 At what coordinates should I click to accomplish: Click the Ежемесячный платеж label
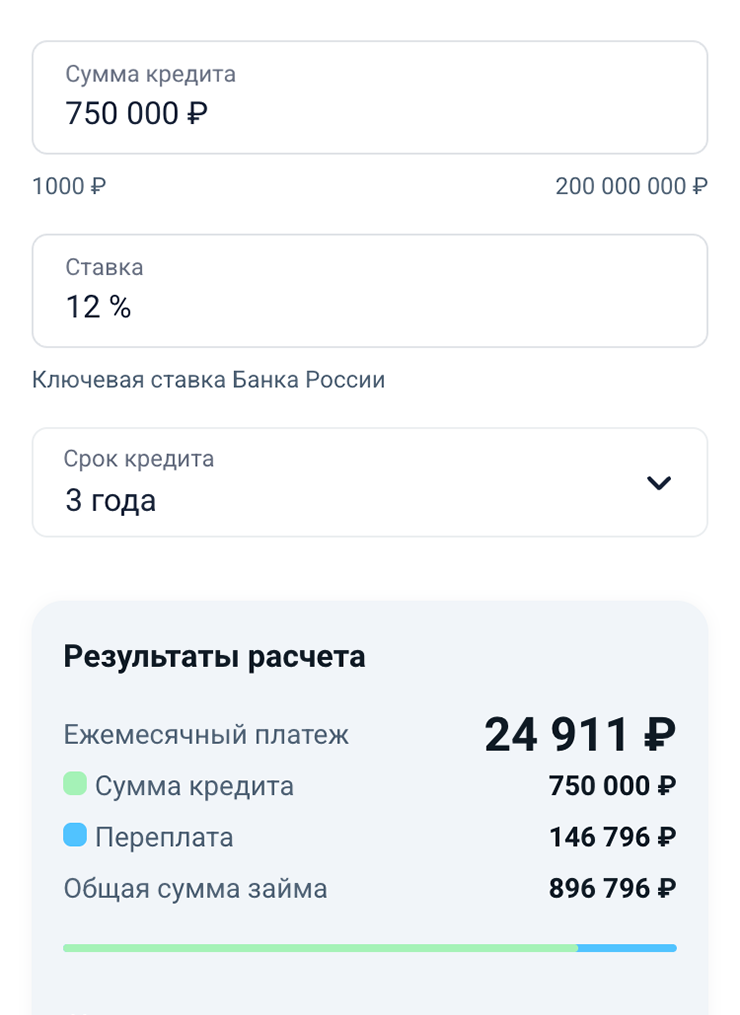coord(206,736)
